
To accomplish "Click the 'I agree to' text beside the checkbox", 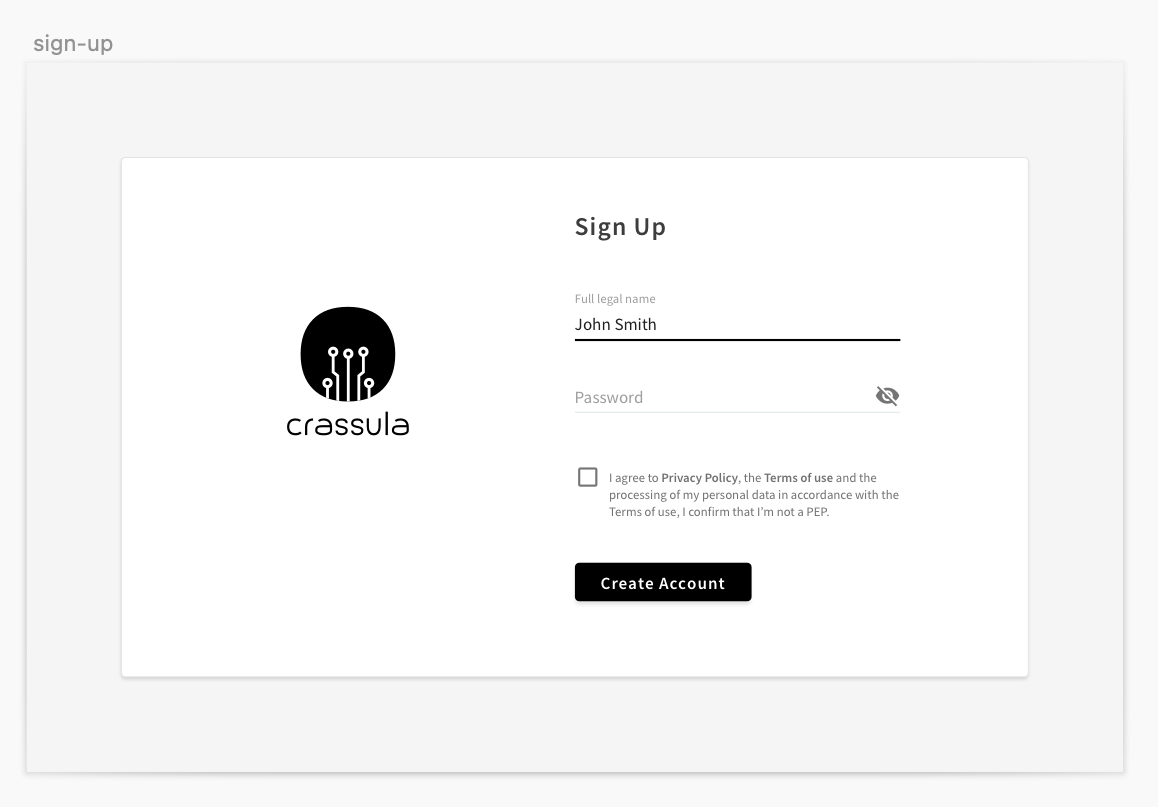I will 633,478.
